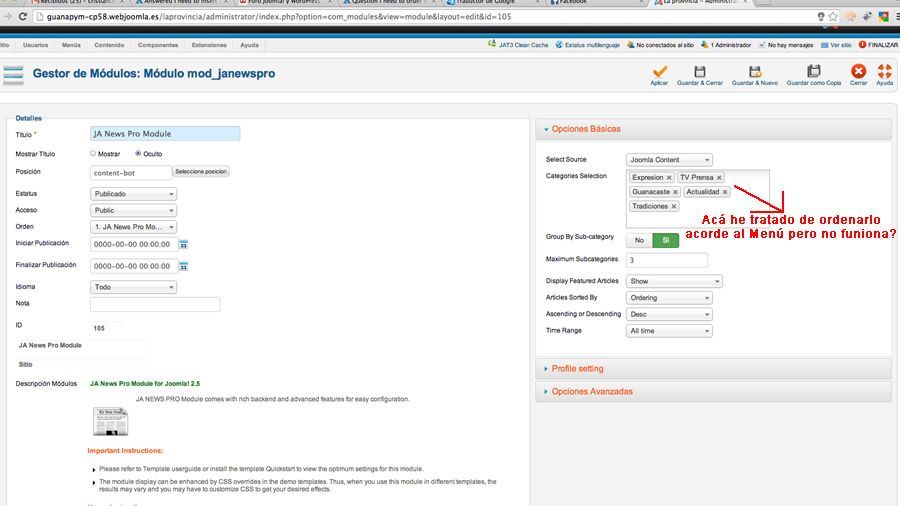Click the module manager header icon
Viewport: 900px width, 506px height.
(13, 75)
